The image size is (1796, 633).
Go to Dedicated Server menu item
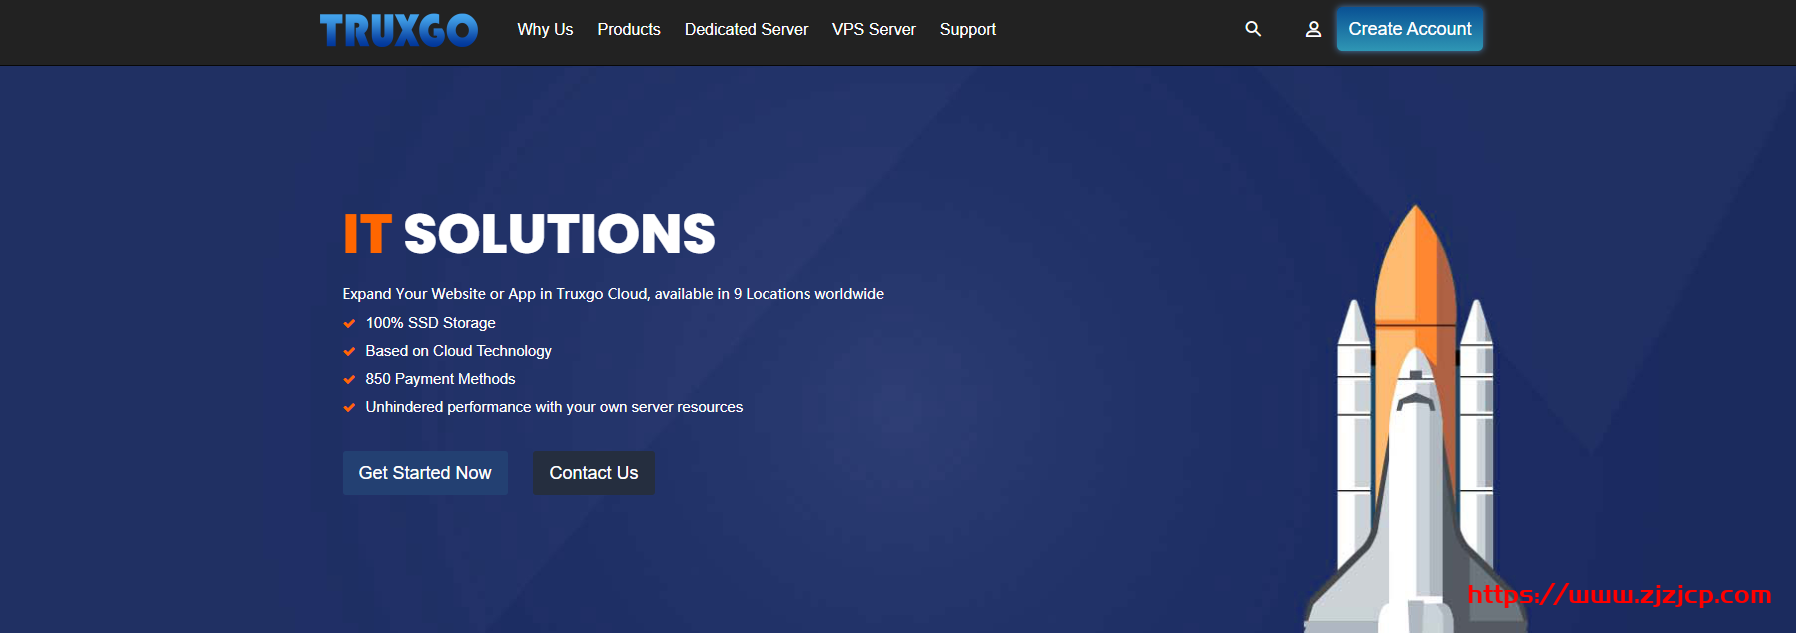click(746, 29)
